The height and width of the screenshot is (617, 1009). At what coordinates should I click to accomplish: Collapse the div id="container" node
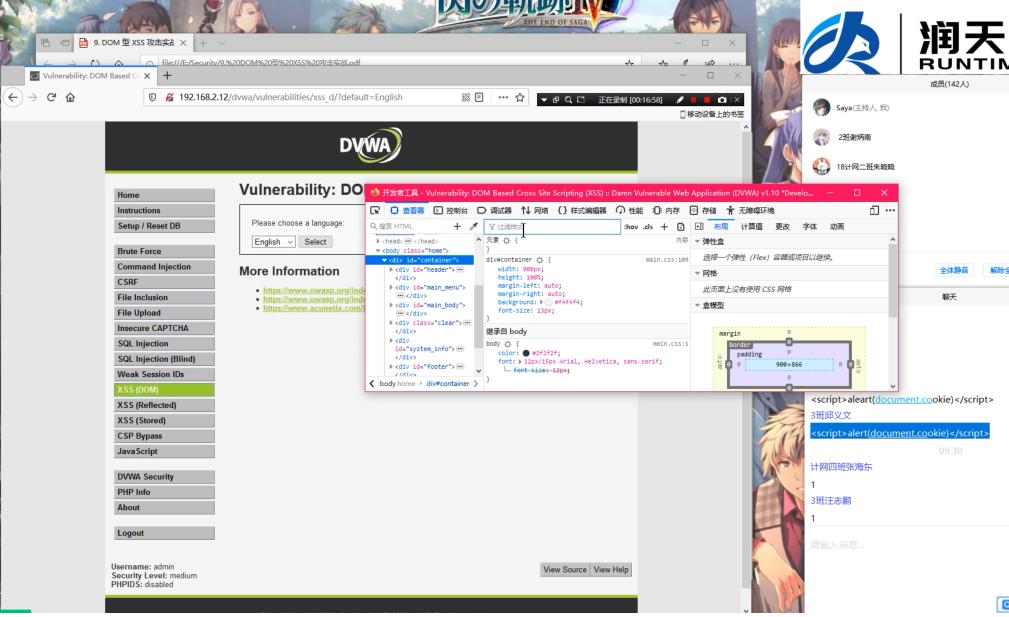pos(385,260)
